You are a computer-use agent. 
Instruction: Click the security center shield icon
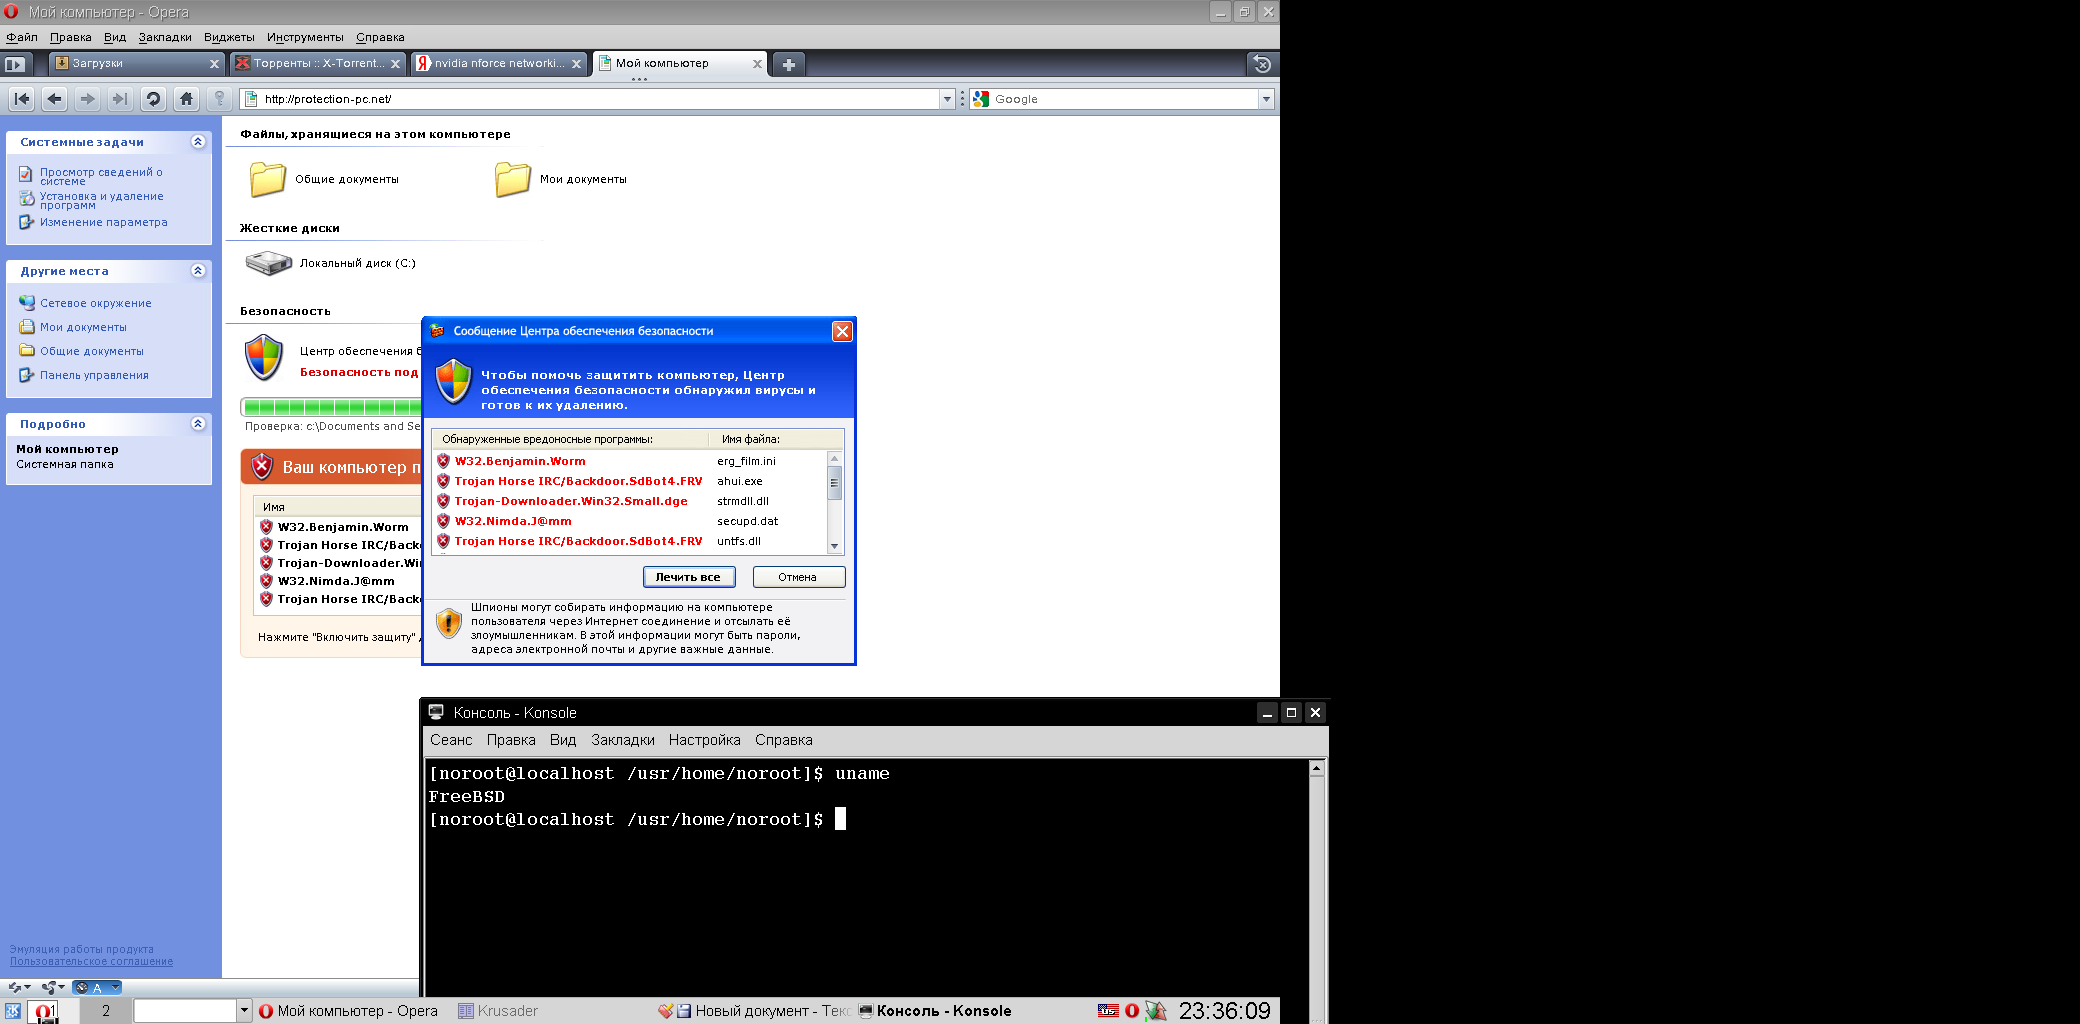264,358
